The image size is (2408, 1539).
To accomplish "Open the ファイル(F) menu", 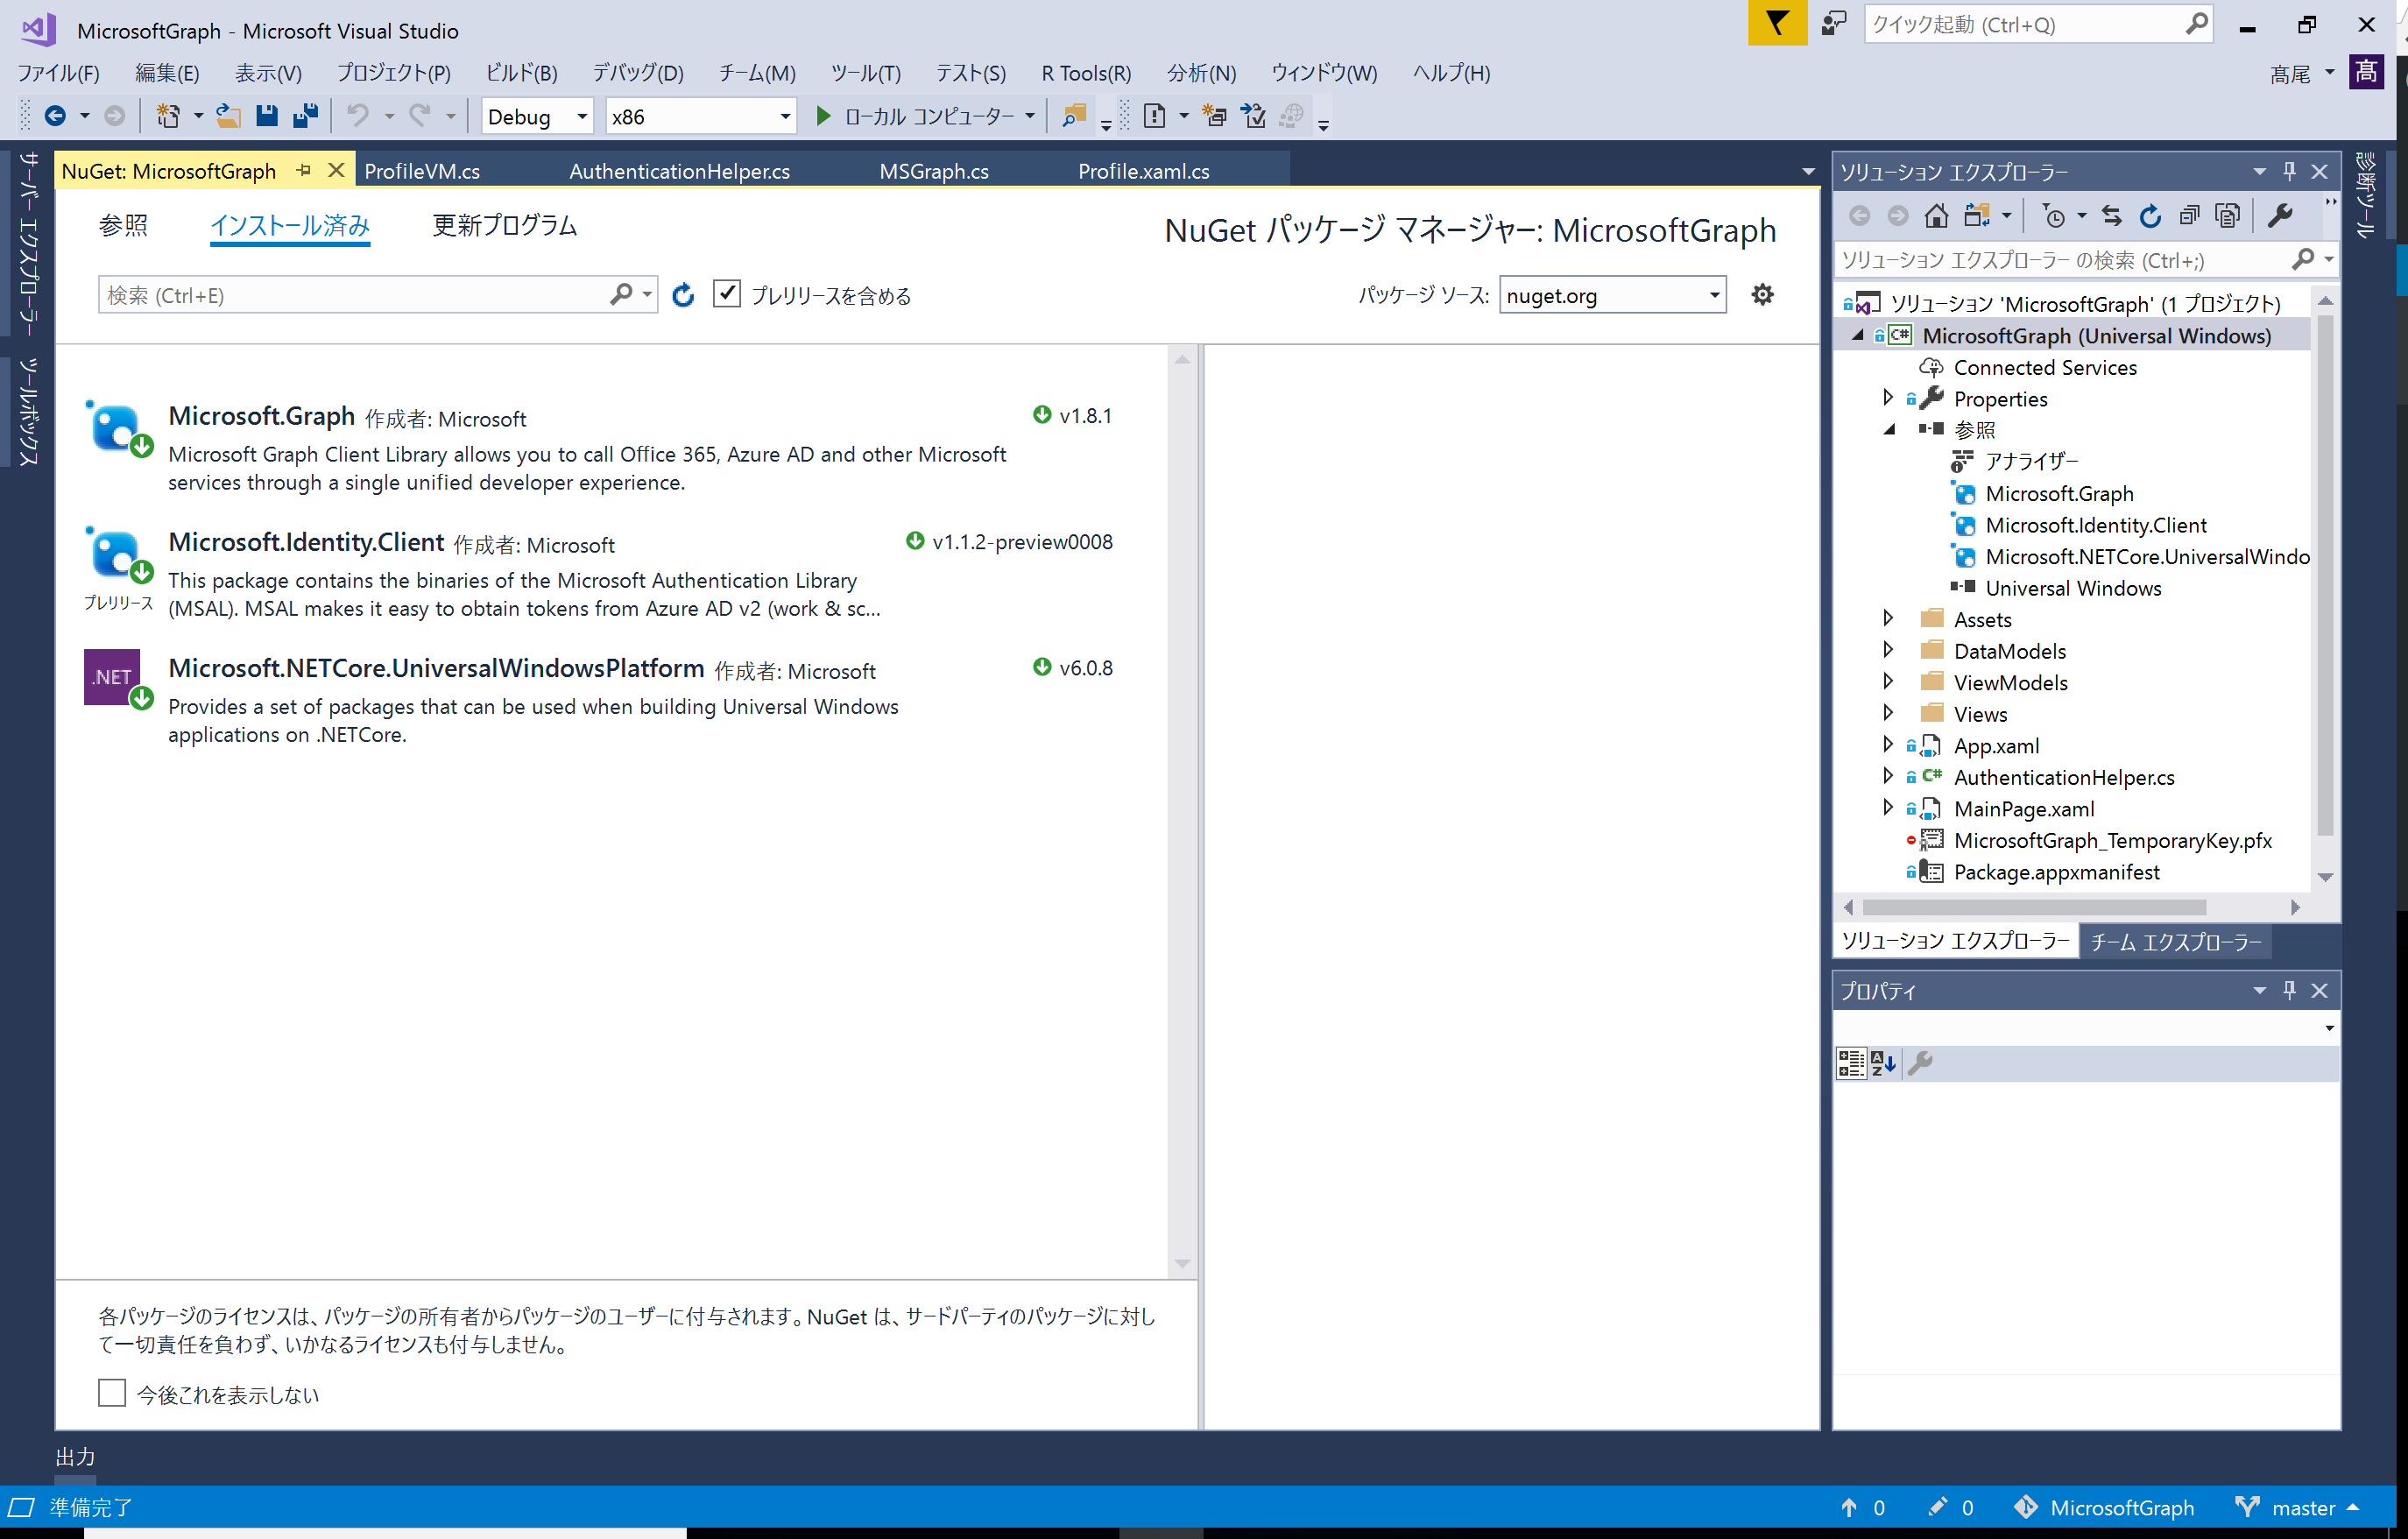I will 59,73.
